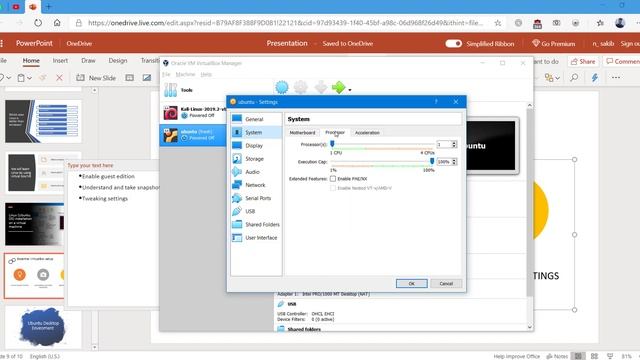The image size is (640, 360).
Task: Click Notes button in status bar
Action: tap(557, 356)
